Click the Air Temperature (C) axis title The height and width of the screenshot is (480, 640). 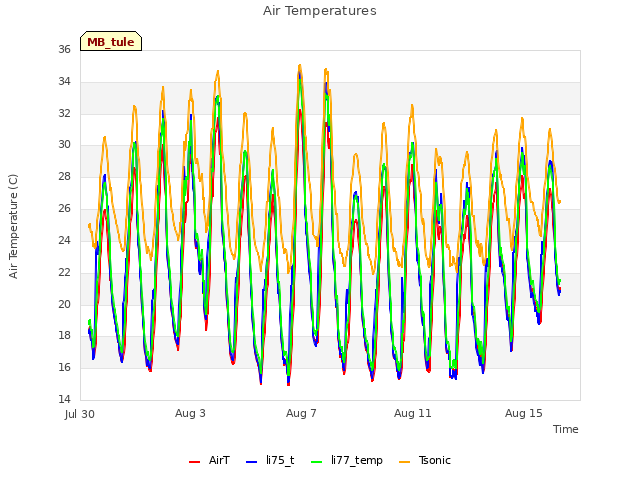tap(13, 226)
